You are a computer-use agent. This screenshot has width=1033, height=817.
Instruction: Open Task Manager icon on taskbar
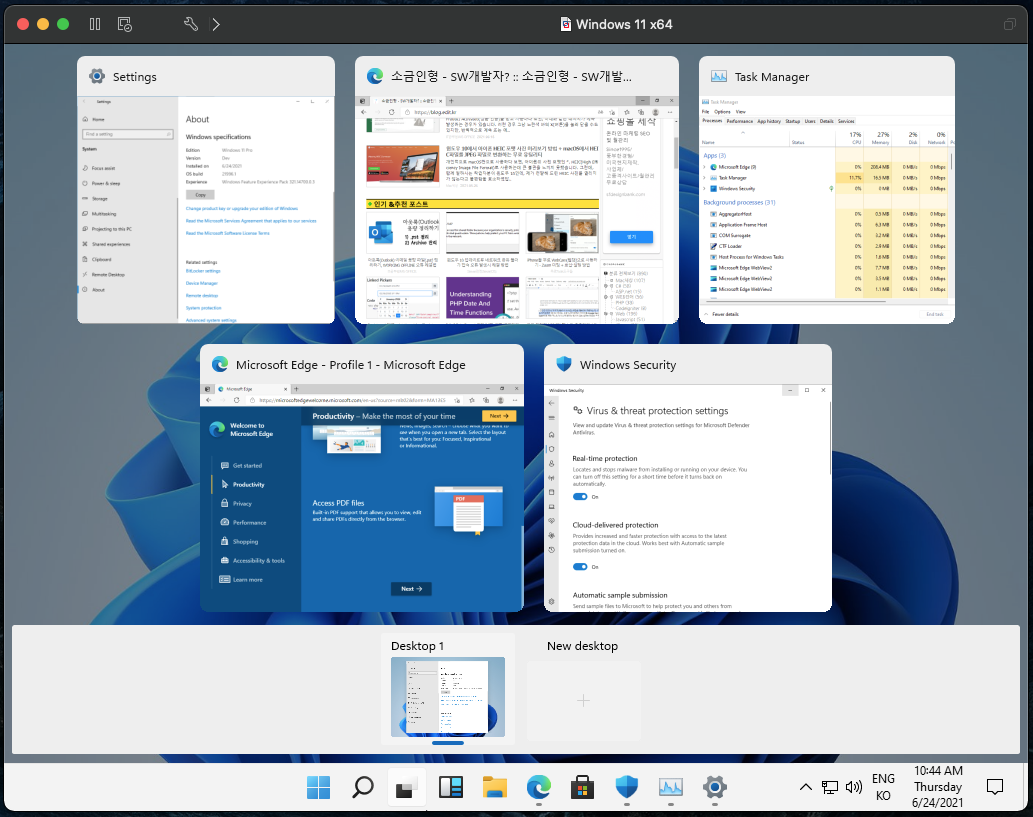[671, 787]
